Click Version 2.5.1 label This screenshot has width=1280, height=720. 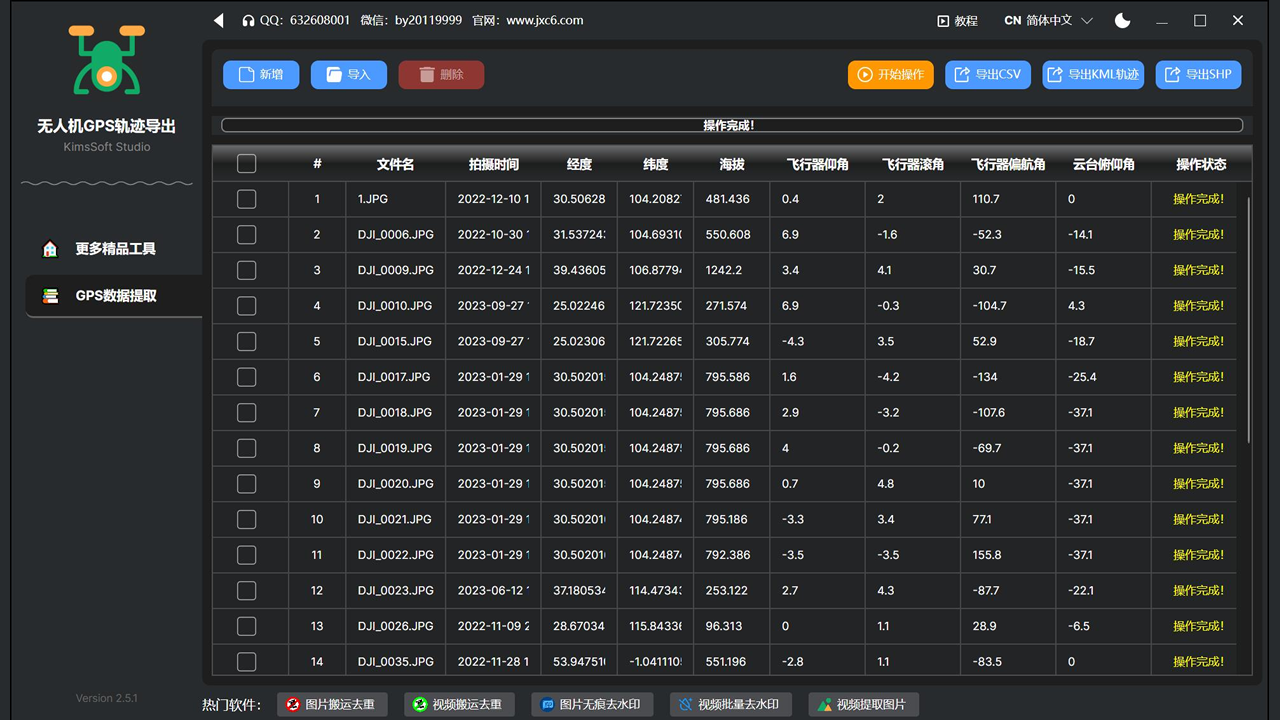107,698
